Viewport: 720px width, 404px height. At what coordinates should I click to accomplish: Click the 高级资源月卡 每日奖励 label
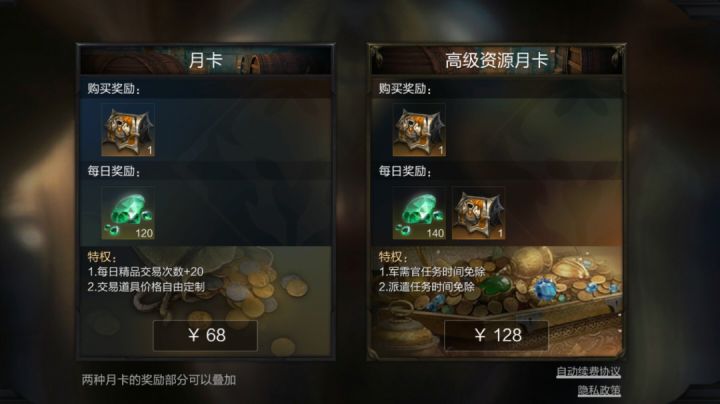click(405, 172)
